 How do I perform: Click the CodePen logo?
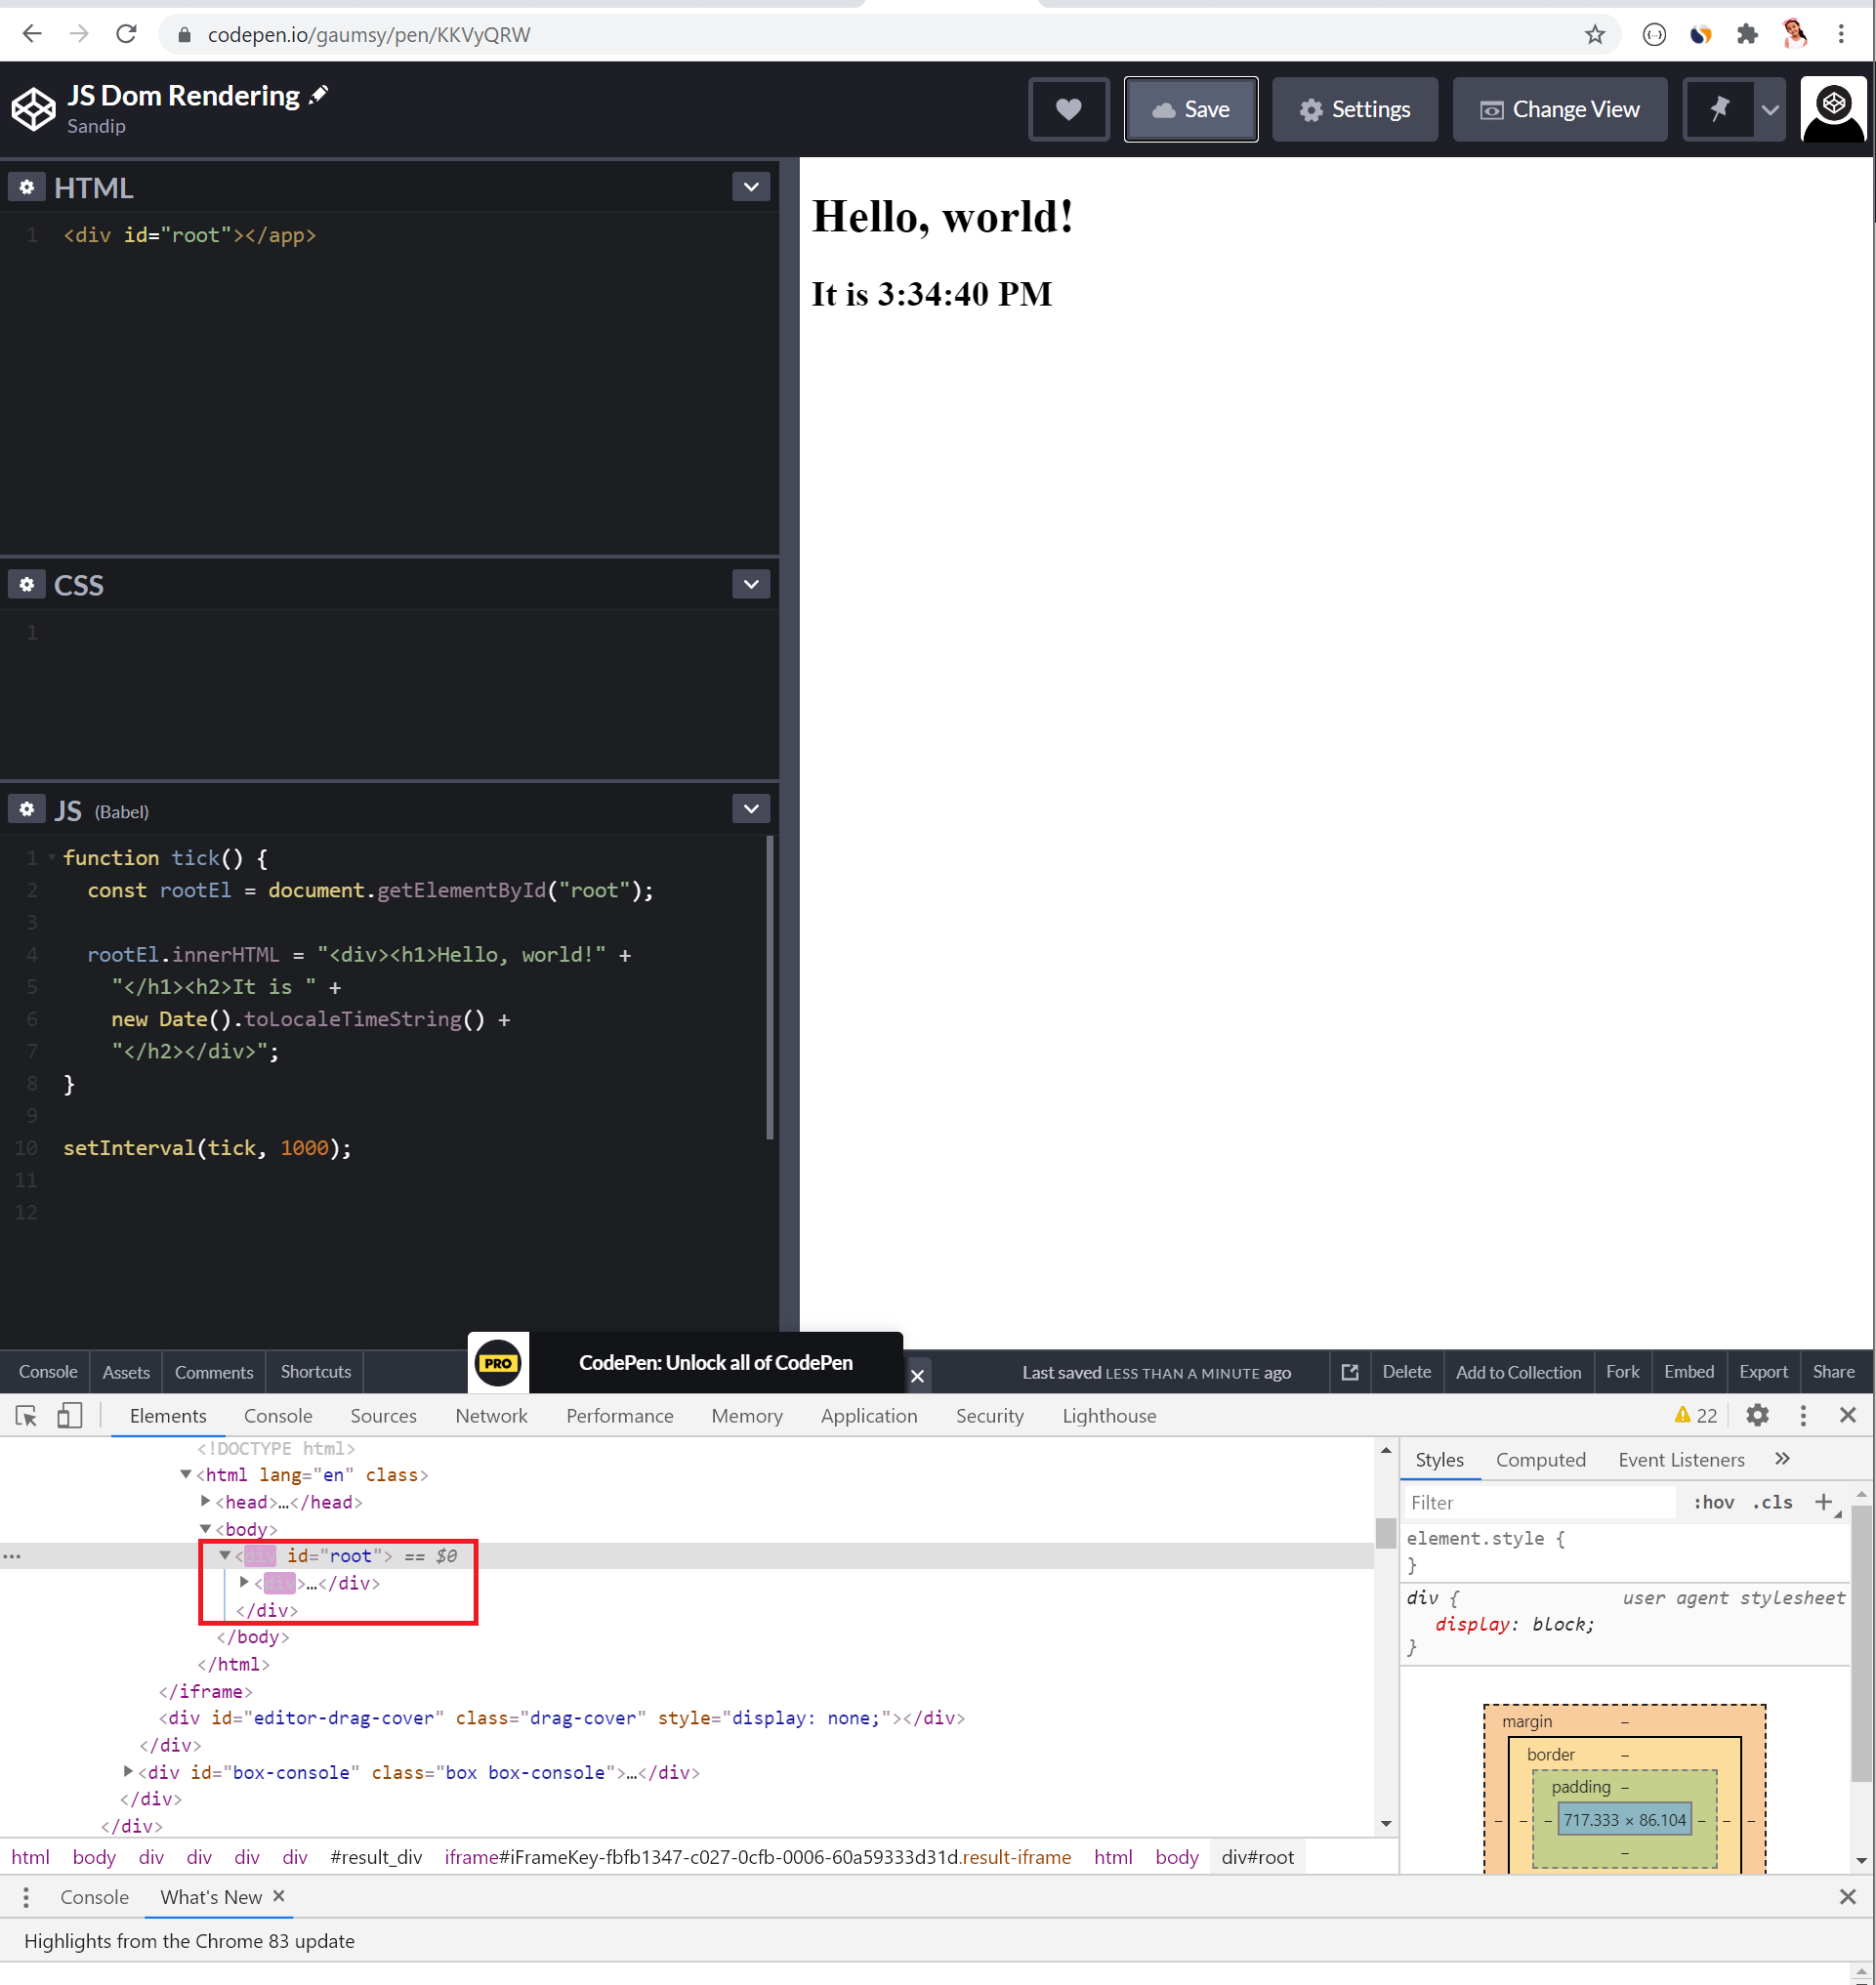[32, 109]
